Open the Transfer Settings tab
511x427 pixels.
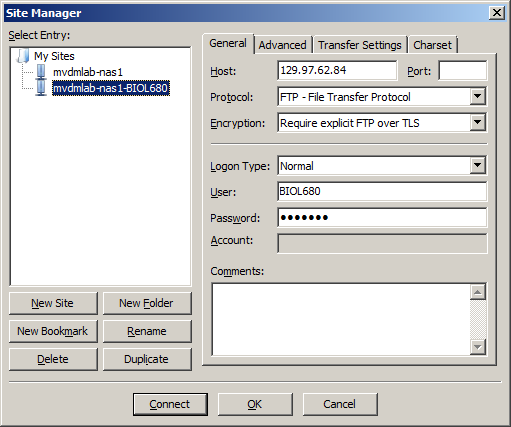coord(360,45)
